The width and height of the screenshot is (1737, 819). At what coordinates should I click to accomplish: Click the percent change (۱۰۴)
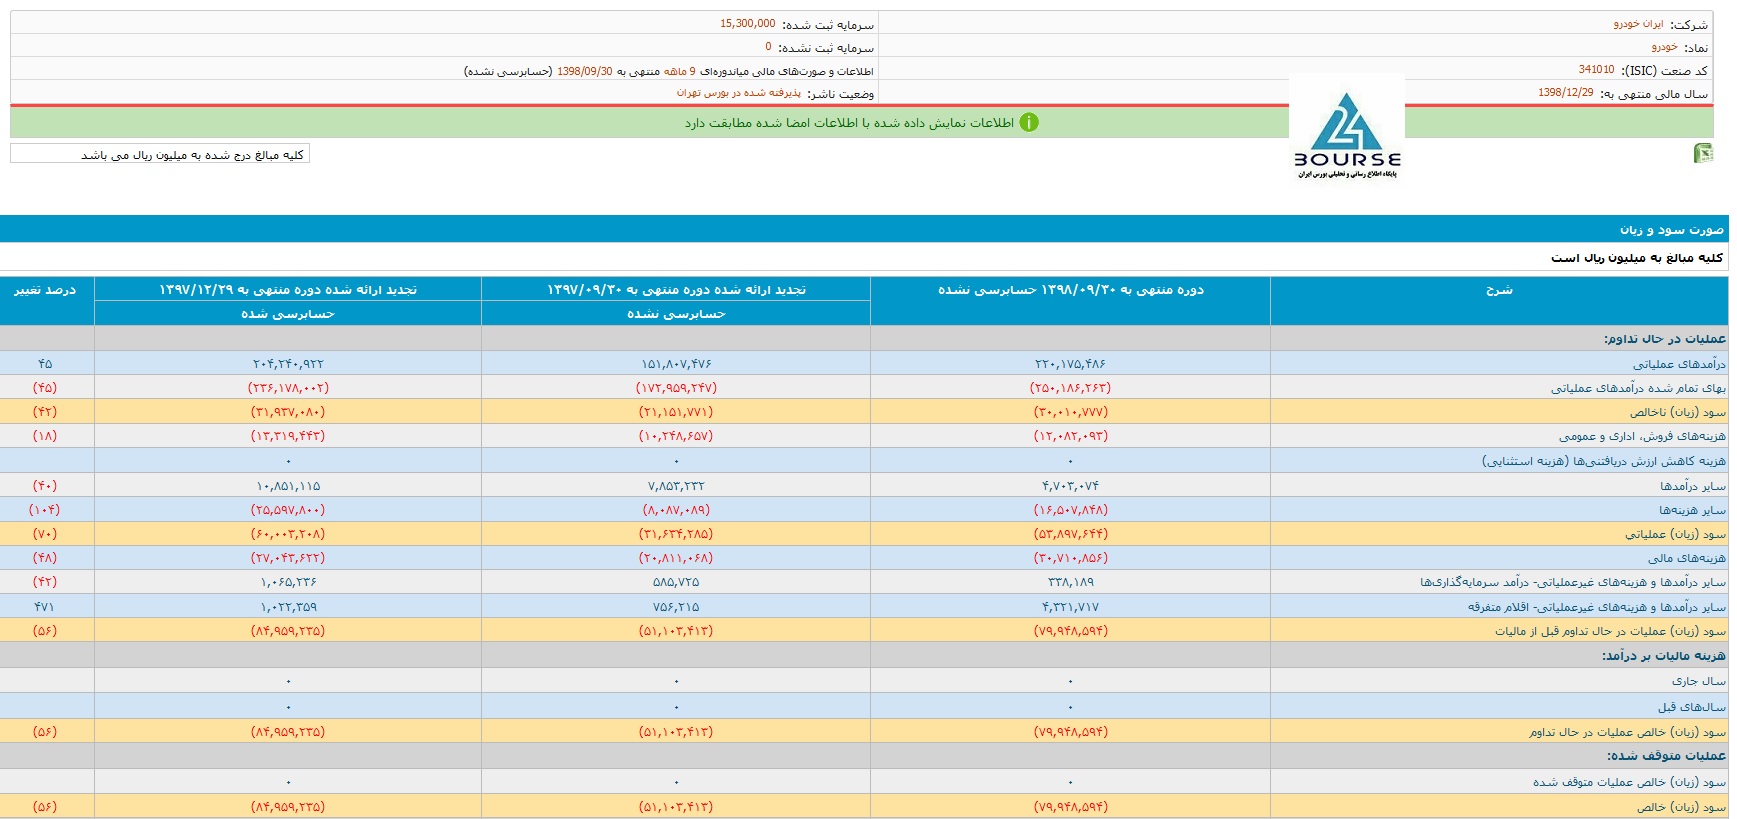point(45,510)
